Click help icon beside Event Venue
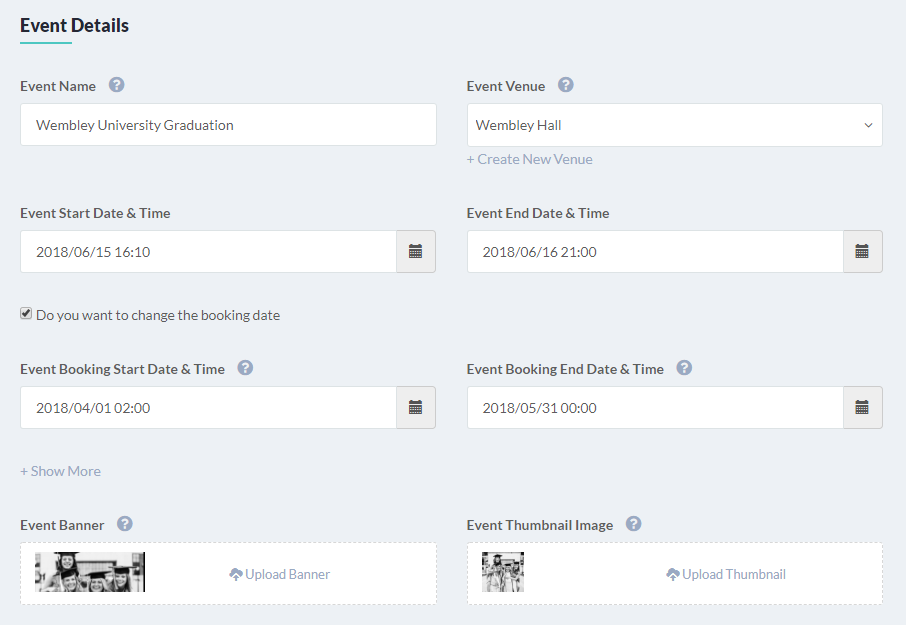The height and width of the screenshot is (625, 906). tap(566, 85)
